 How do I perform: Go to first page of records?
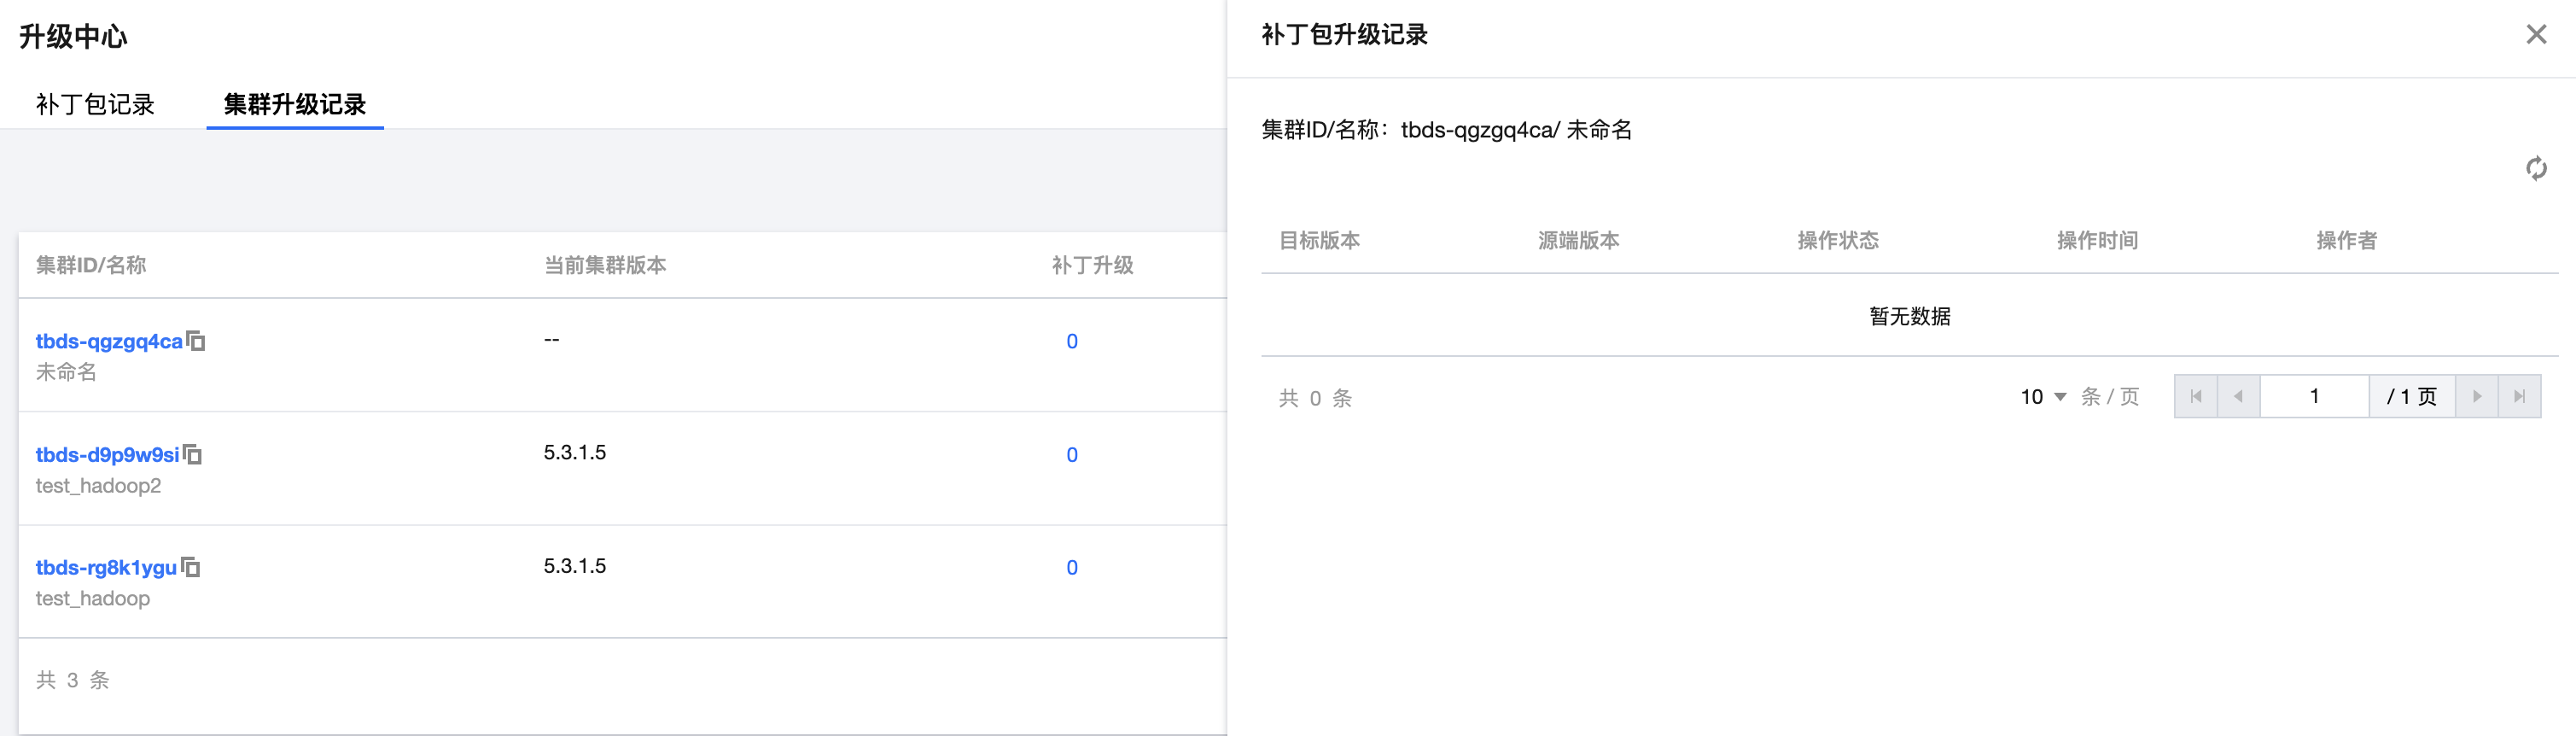(2195, 397)
